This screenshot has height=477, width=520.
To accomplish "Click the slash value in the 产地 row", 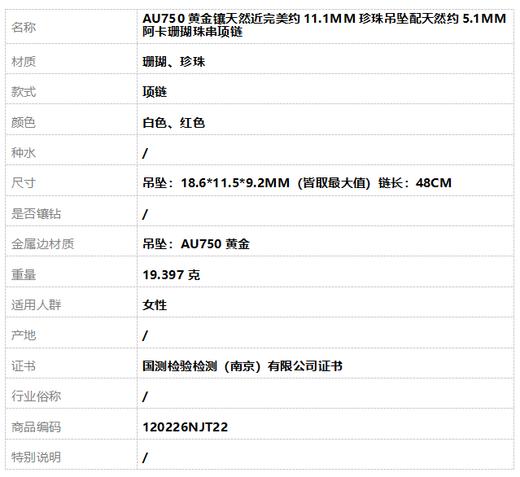I will 145,336.
